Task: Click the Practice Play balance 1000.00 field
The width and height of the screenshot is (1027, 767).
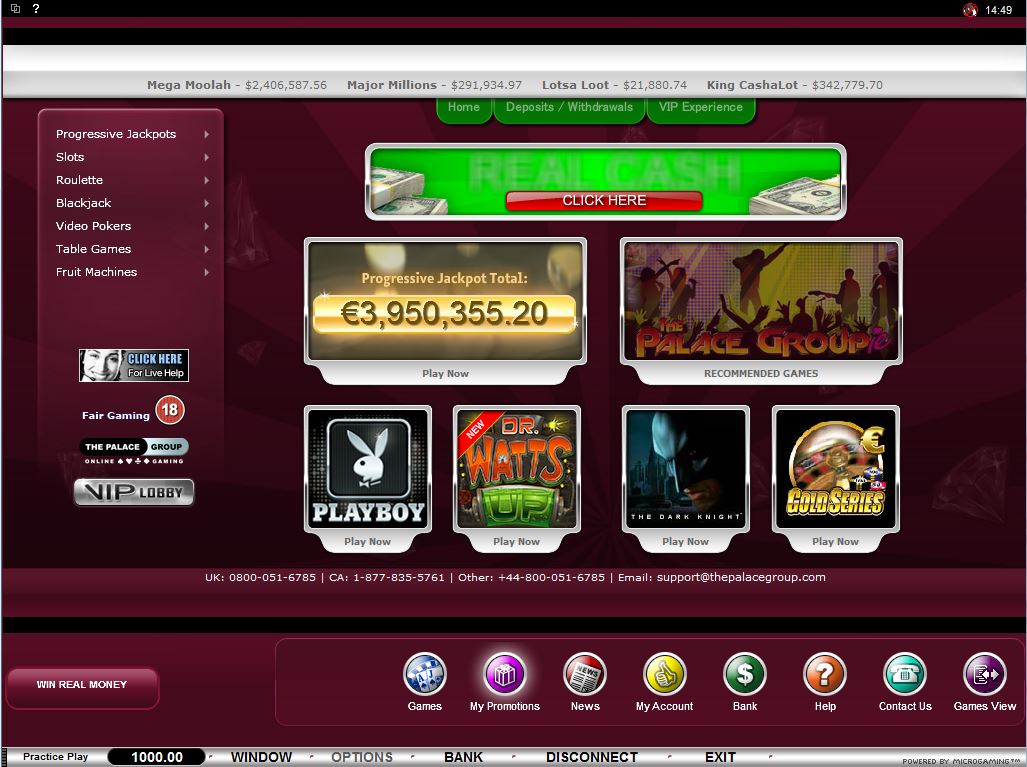Action: point(157,757)
